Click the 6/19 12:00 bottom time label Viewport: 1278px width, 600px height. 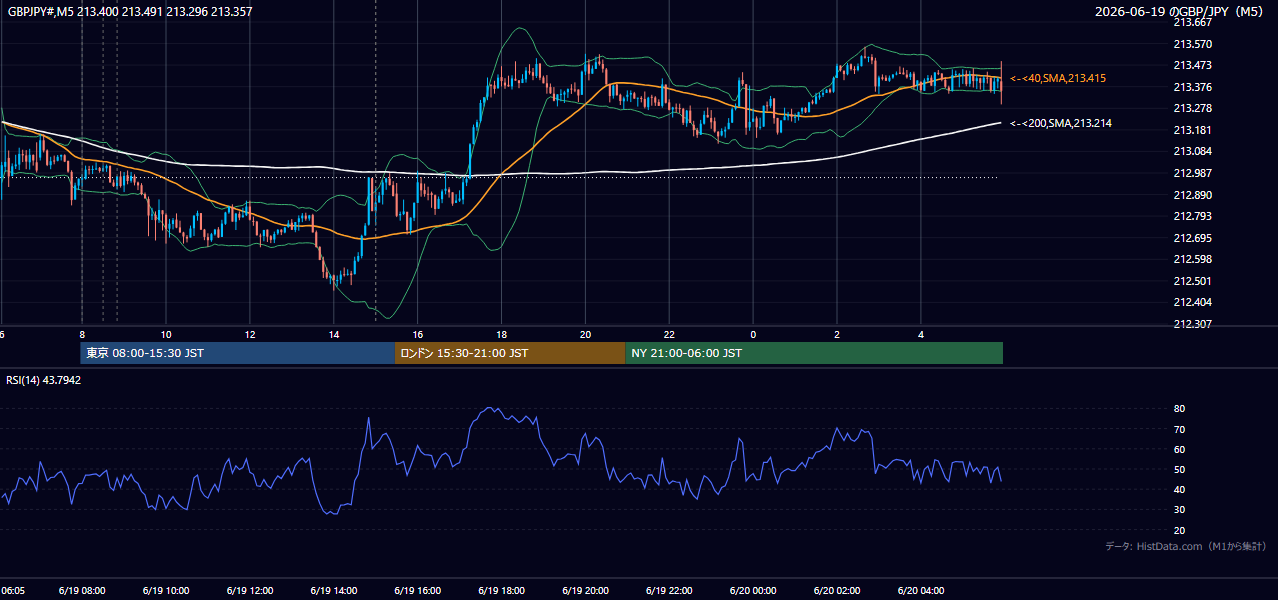point(250,591)
